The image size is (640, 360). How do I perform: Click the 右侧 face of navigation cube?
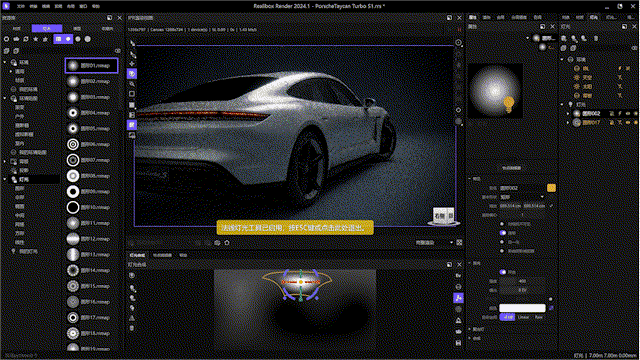439,216
